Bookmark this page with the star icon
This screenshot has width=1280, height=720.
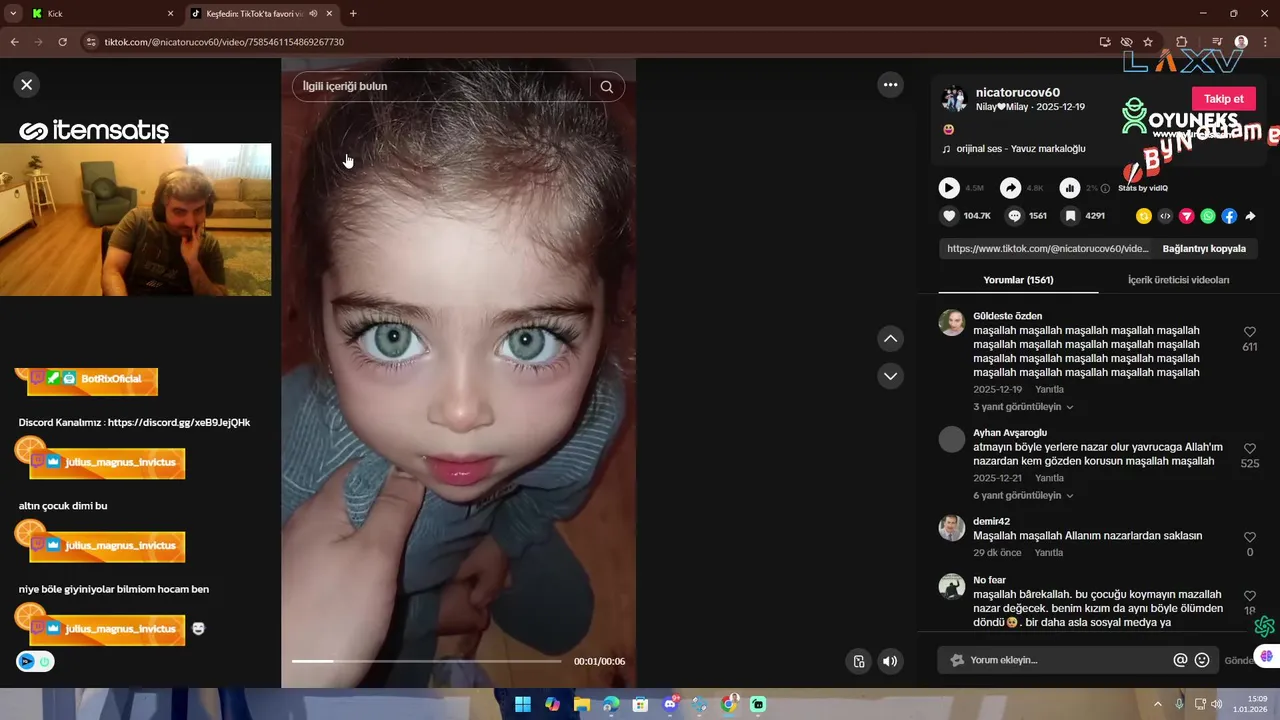1148,42
